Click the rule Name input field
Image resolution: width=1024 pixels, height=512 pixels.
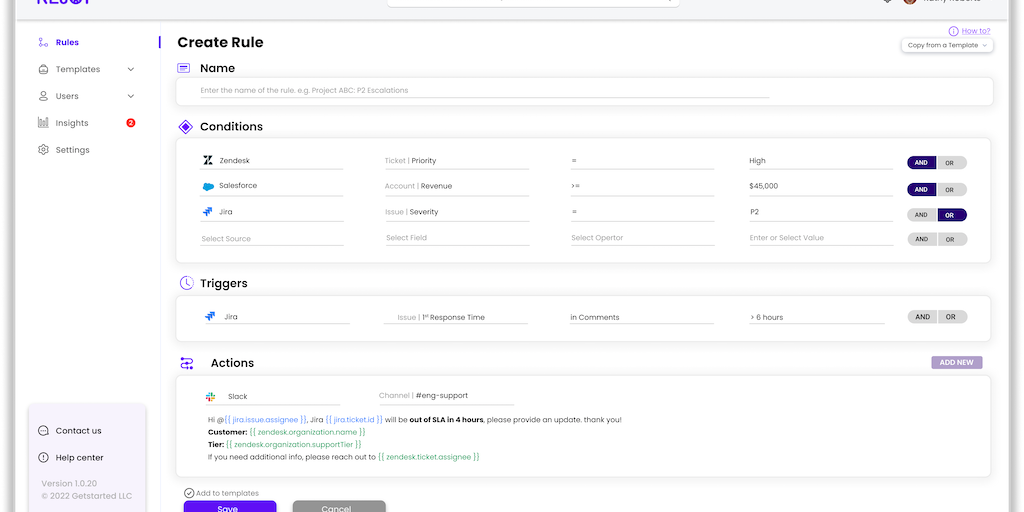click(484, 90)
